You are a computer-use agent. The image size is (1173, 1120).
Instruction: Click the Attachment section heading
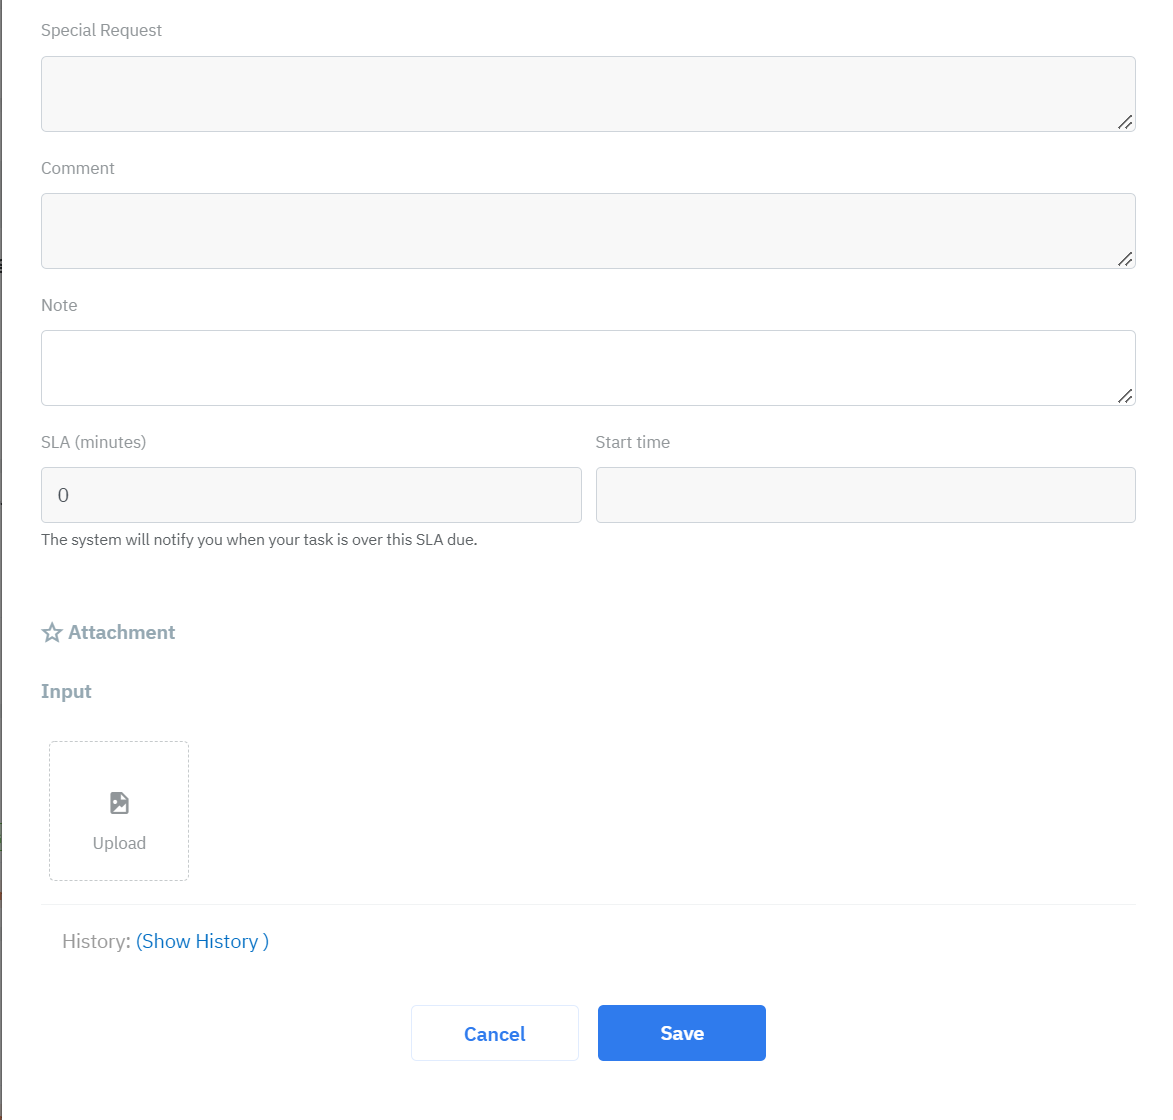[121, 632]
